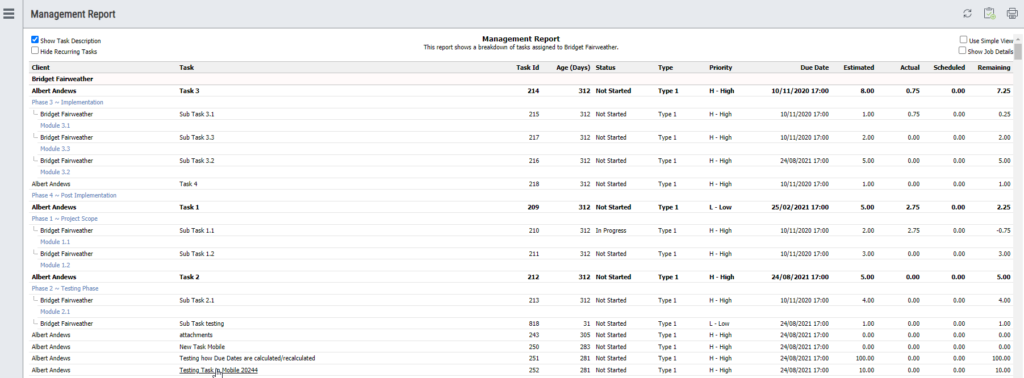
Task: Sort by the Remaining column header
Action: click(995, 67)
